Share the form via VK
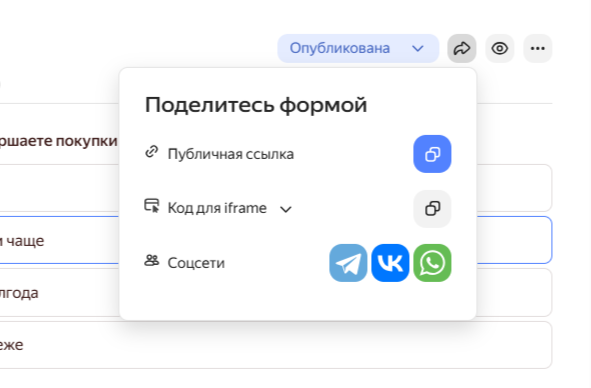 click(x=390, y=263)
